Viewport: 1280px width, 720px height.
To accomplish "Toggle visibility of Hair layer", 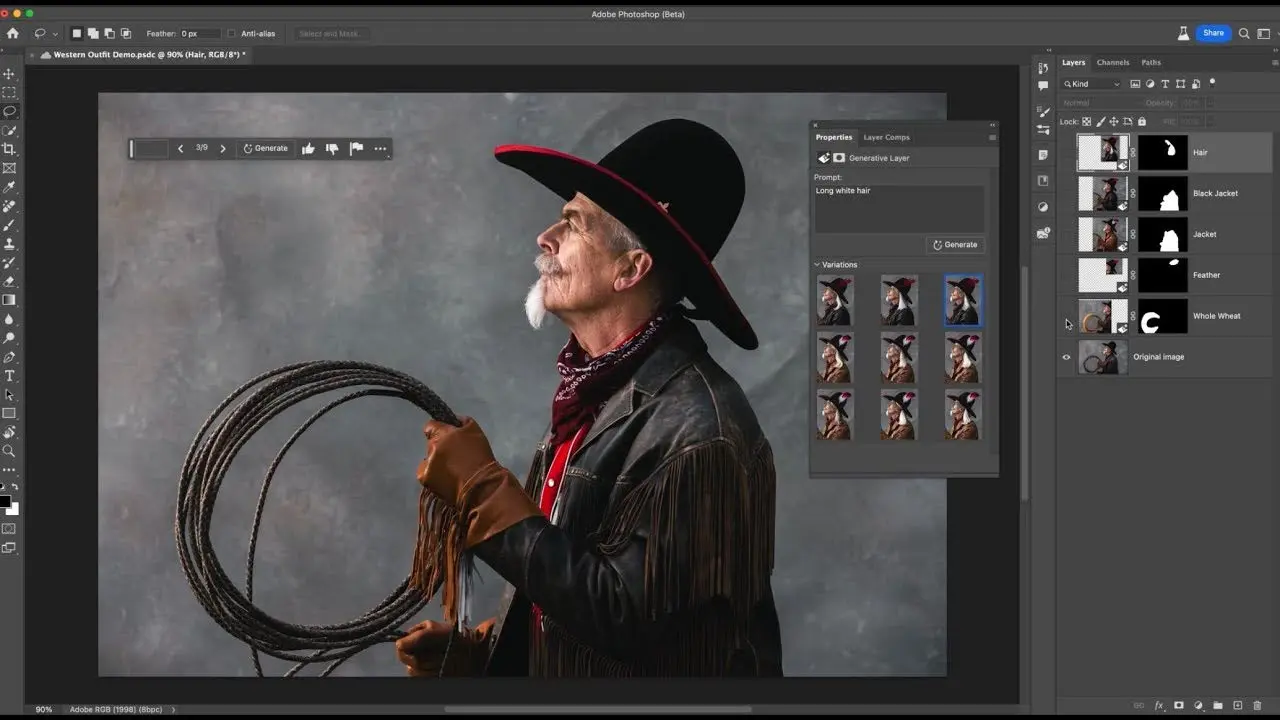I will 1066,153.
